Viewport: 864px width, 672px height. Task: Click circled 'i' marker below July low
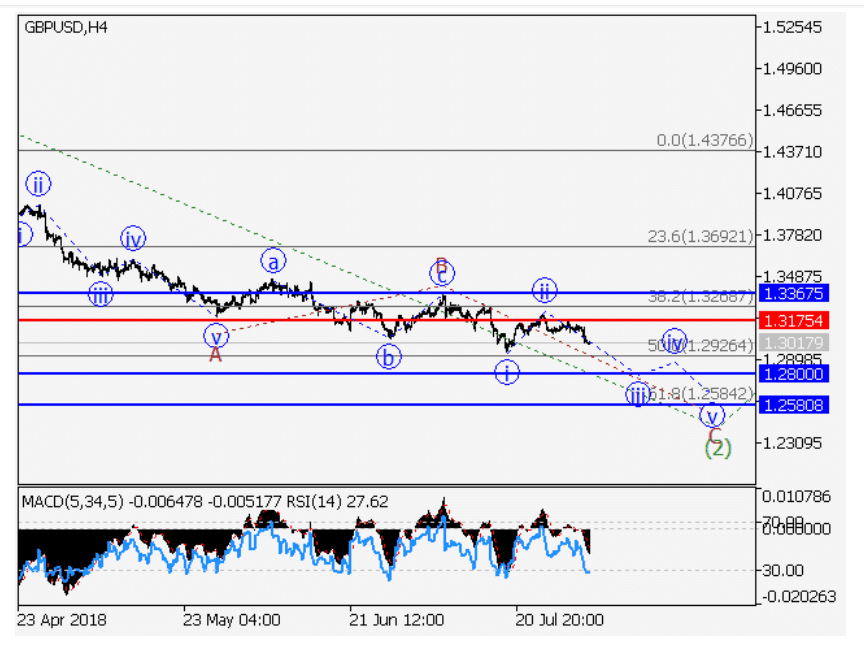[x=507, y=373]
